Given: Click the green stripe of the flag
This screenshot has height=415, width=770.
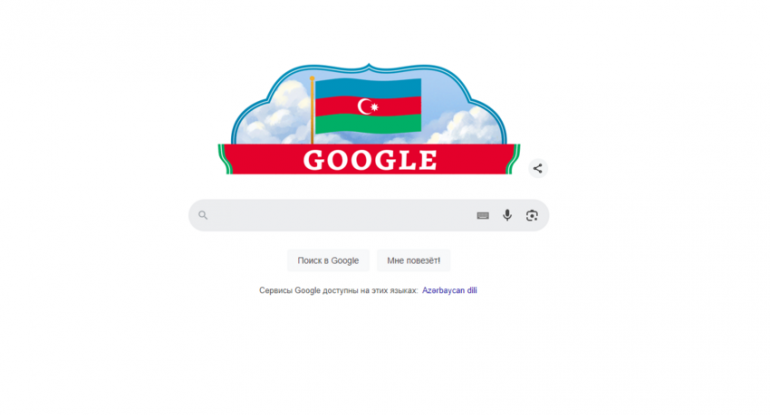Looking at the screenshot, I should point(368,123).
